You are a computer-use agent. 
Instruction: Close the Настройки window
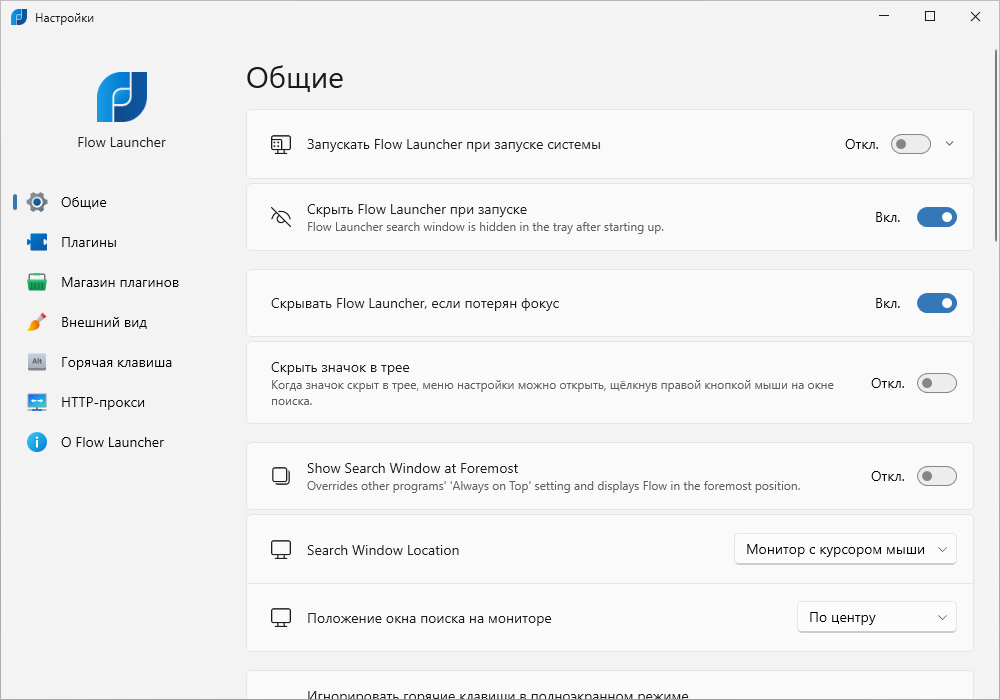pyautogui.click(x=975, y=17)
